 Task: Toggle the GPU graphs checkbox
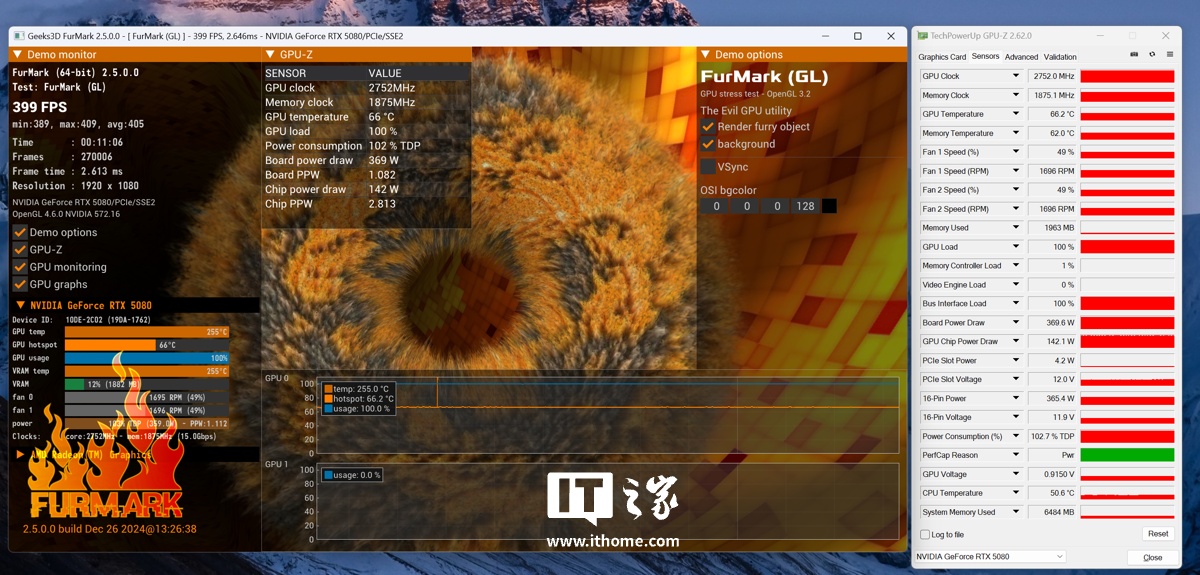click(x=20, y=284)
